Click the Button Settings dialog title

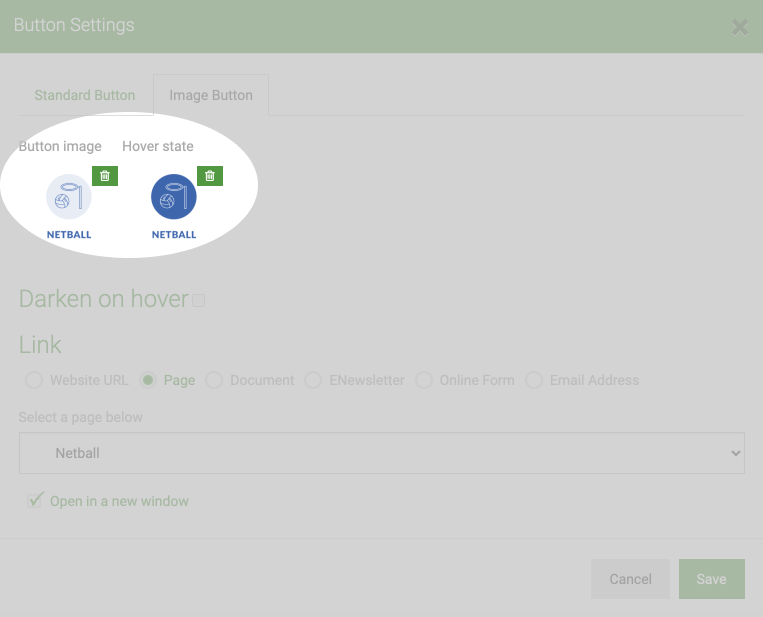click(x=74, y=25)
